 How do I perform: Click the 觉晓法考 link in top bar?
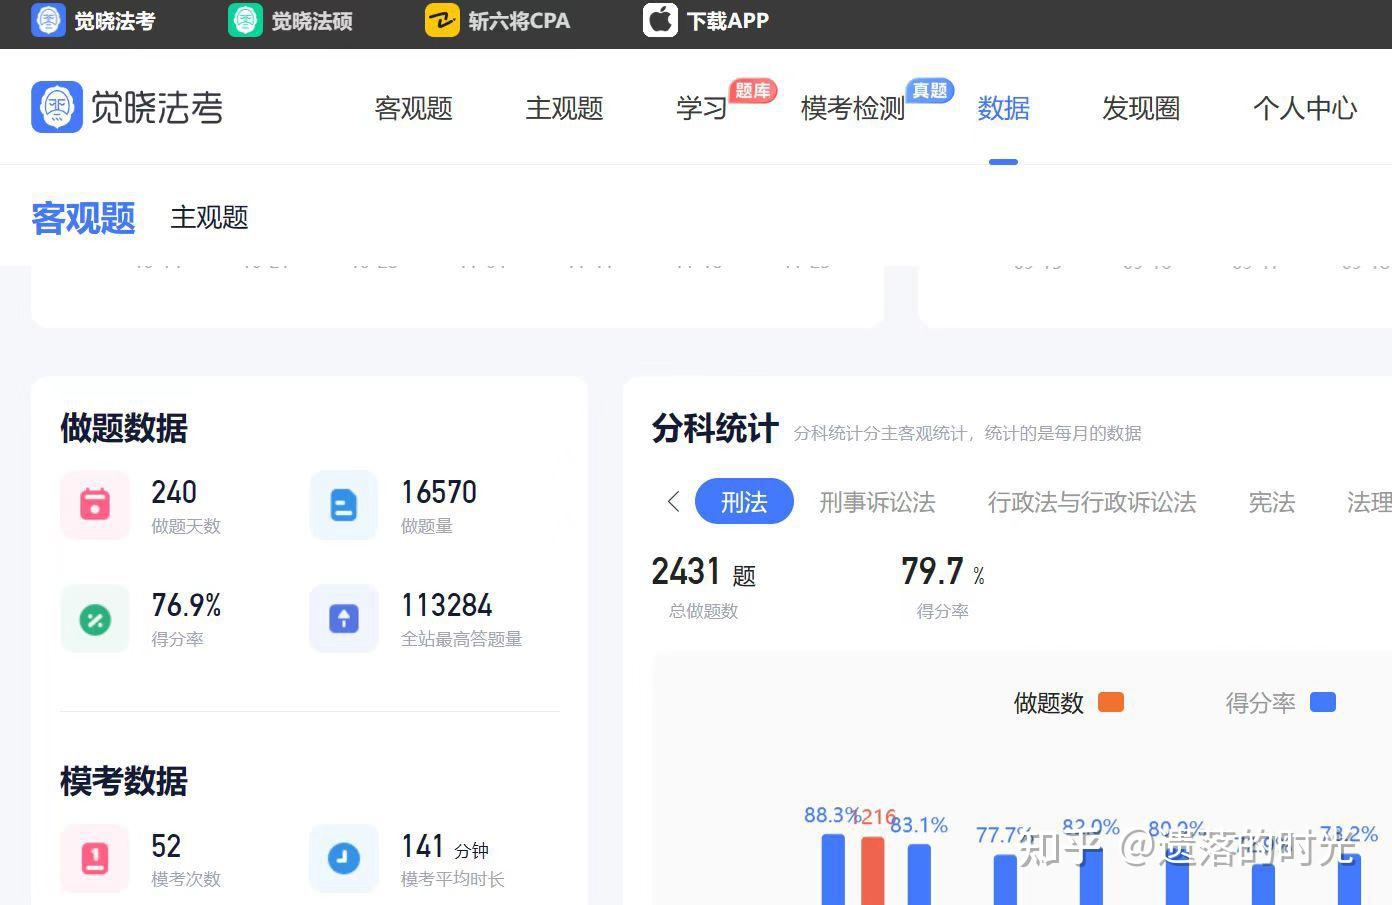pos(114,21)
